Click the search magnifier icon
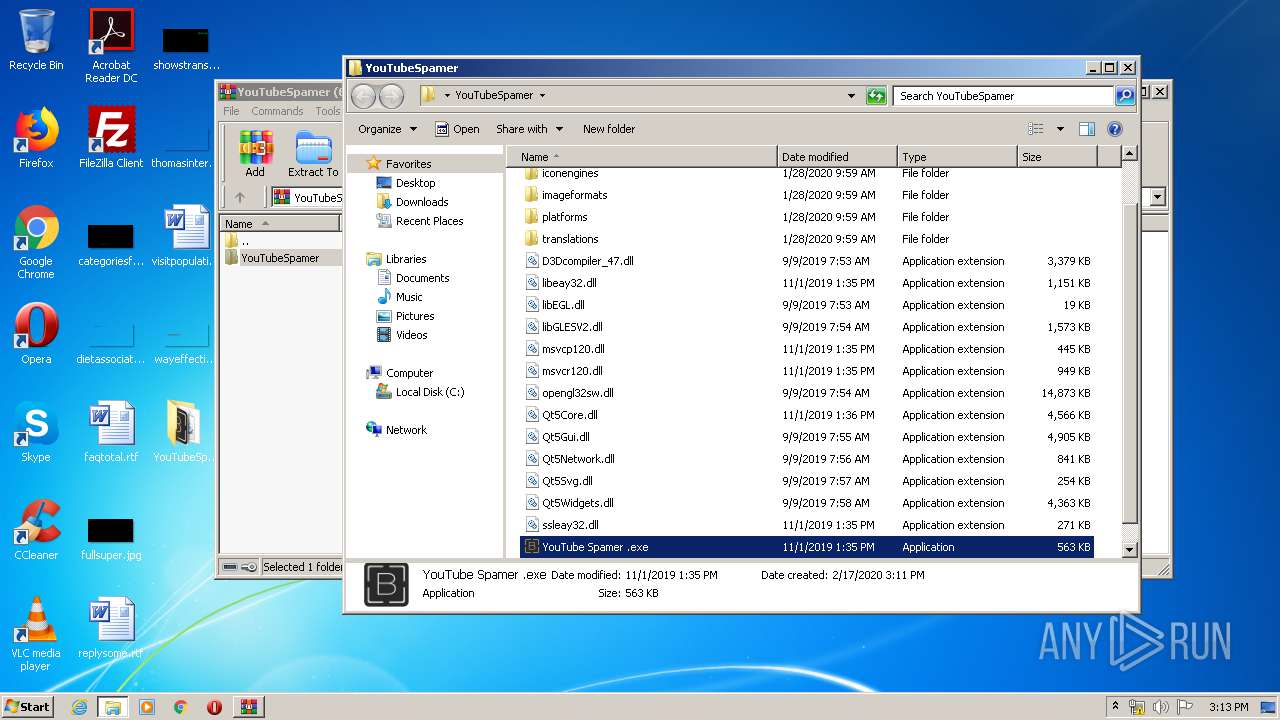The height and width of the screenshot is (720, 1280). click(x=1125, y=96)
